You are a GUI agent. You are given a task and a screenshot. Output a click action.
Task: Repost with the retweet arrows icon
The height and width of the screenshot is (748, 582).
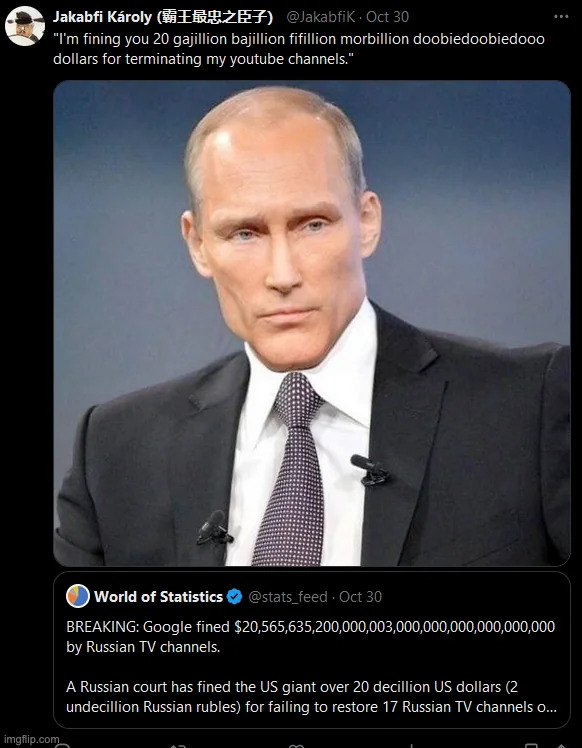(x=178, y=746)
